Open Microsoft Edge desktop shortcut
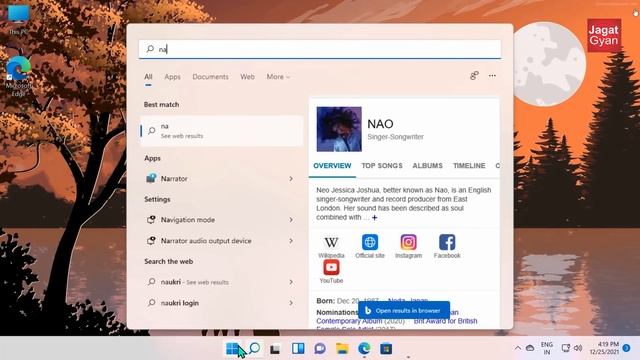 [18, 76]
